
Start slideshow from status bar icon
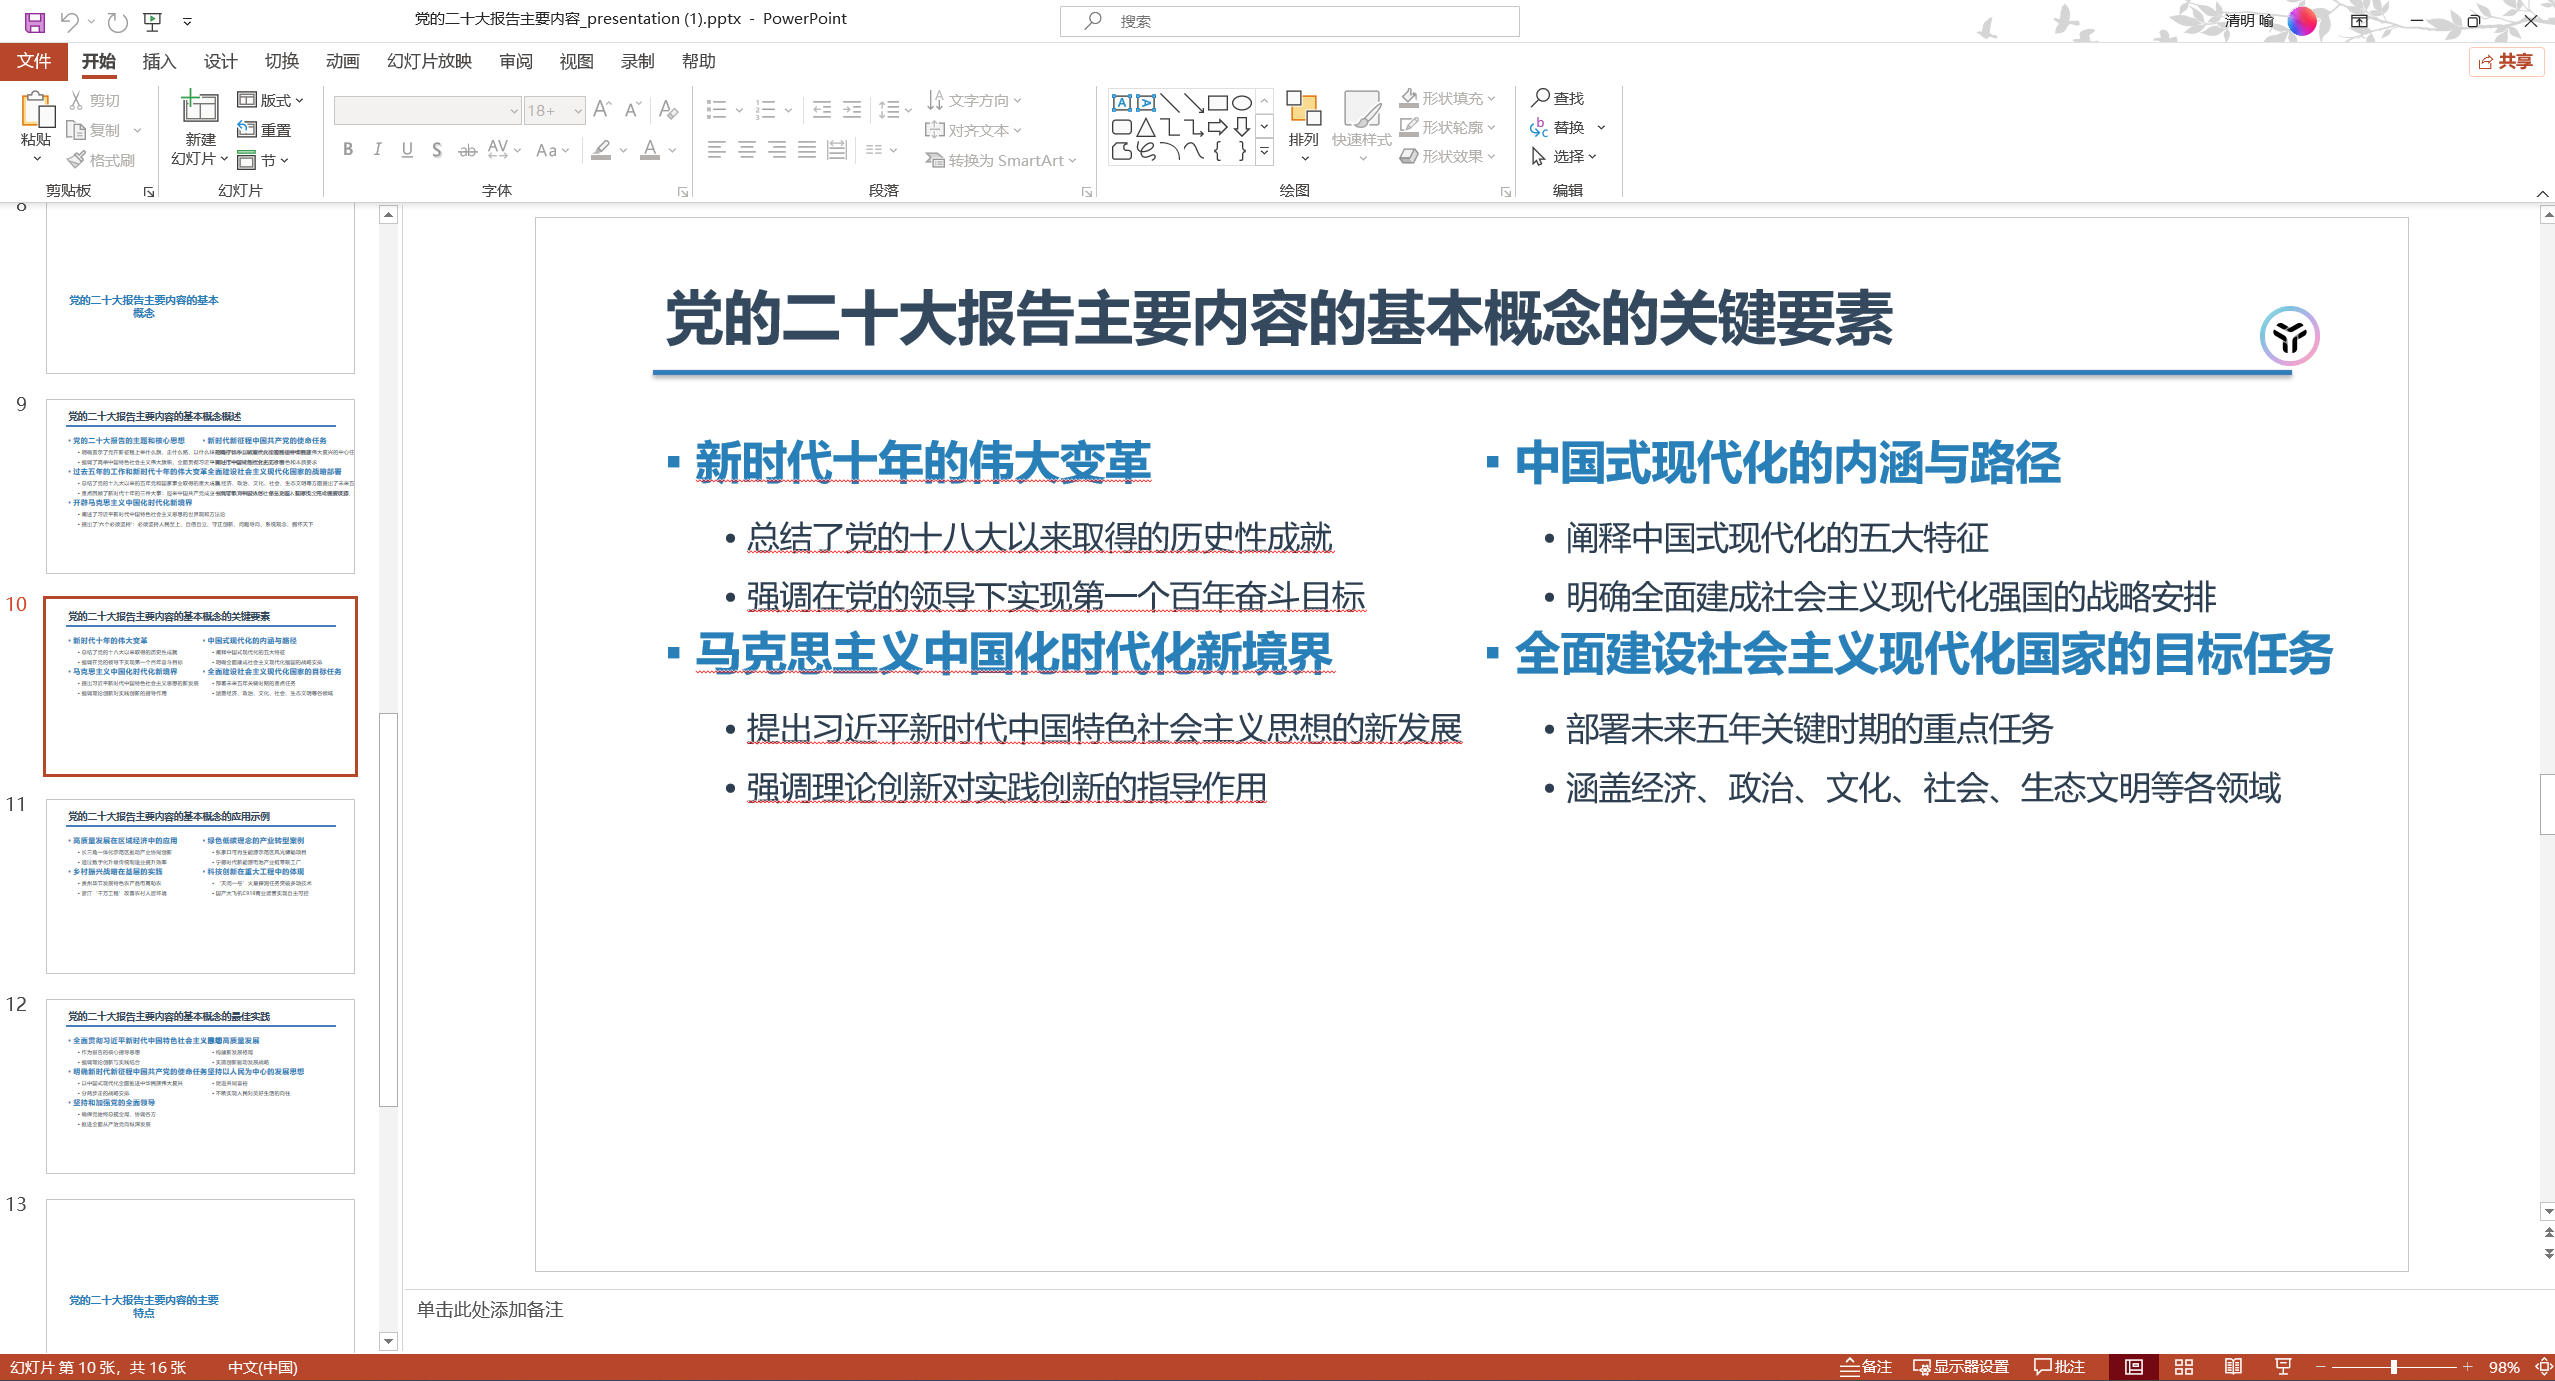(2283, 1367)
